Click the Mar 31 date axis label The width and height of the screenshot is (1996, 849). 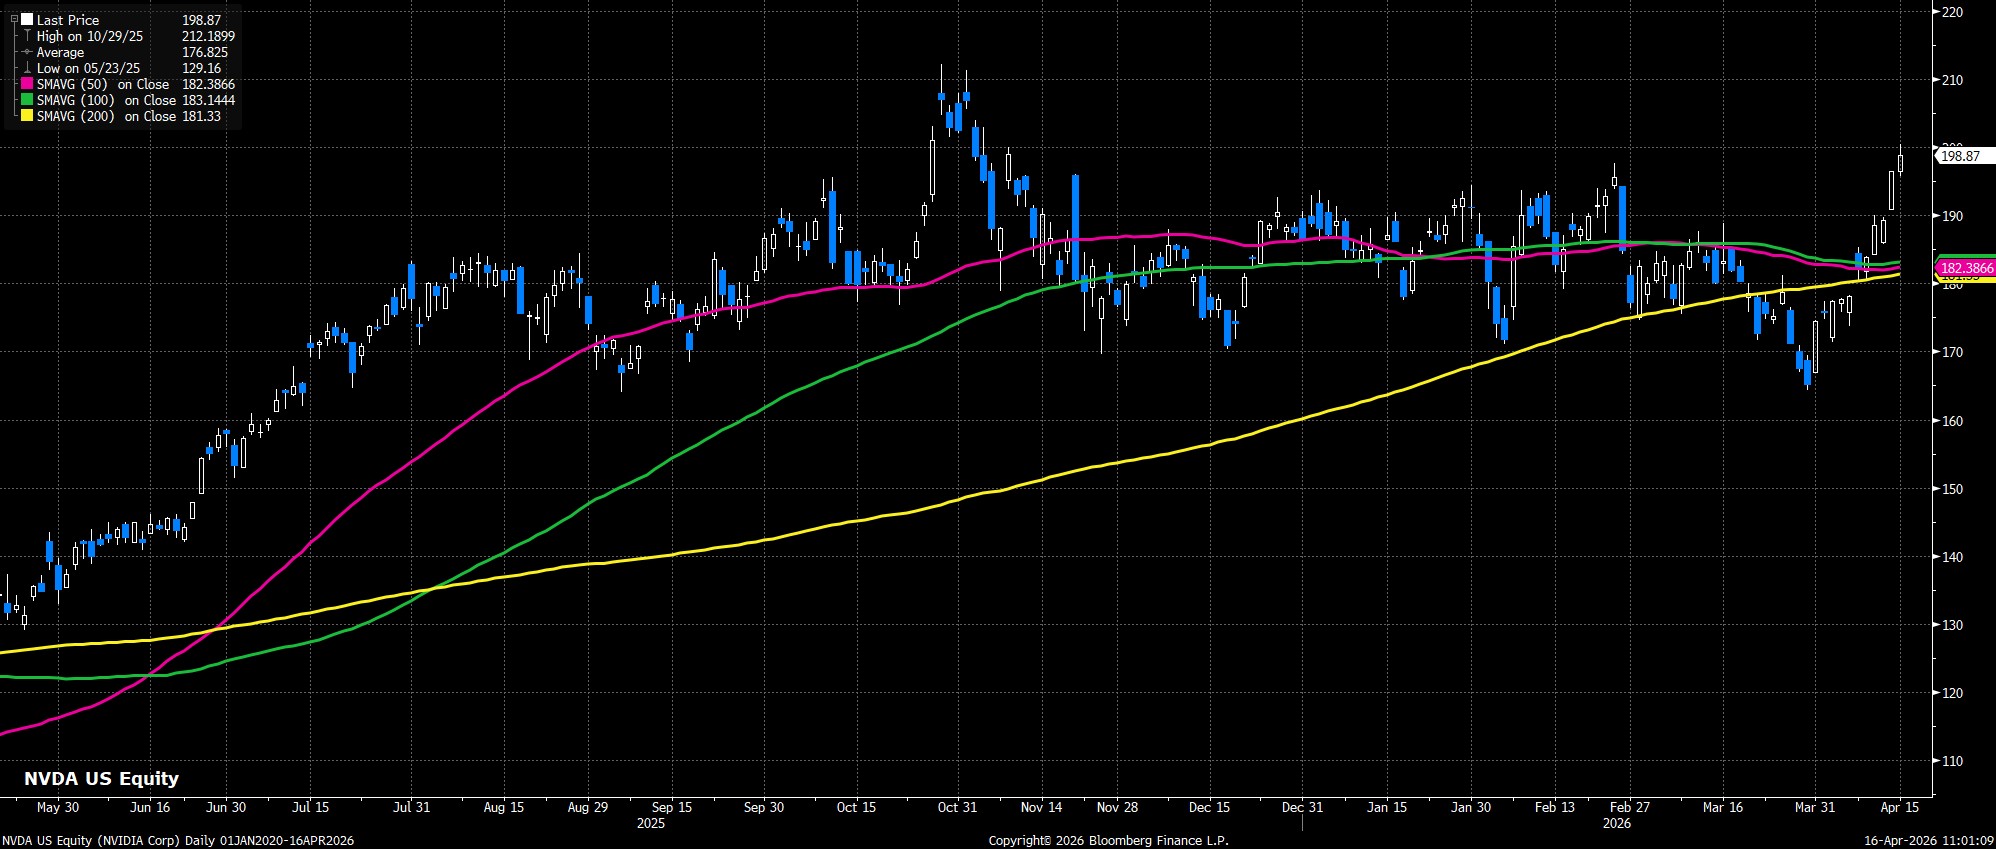click(1815, 807)
